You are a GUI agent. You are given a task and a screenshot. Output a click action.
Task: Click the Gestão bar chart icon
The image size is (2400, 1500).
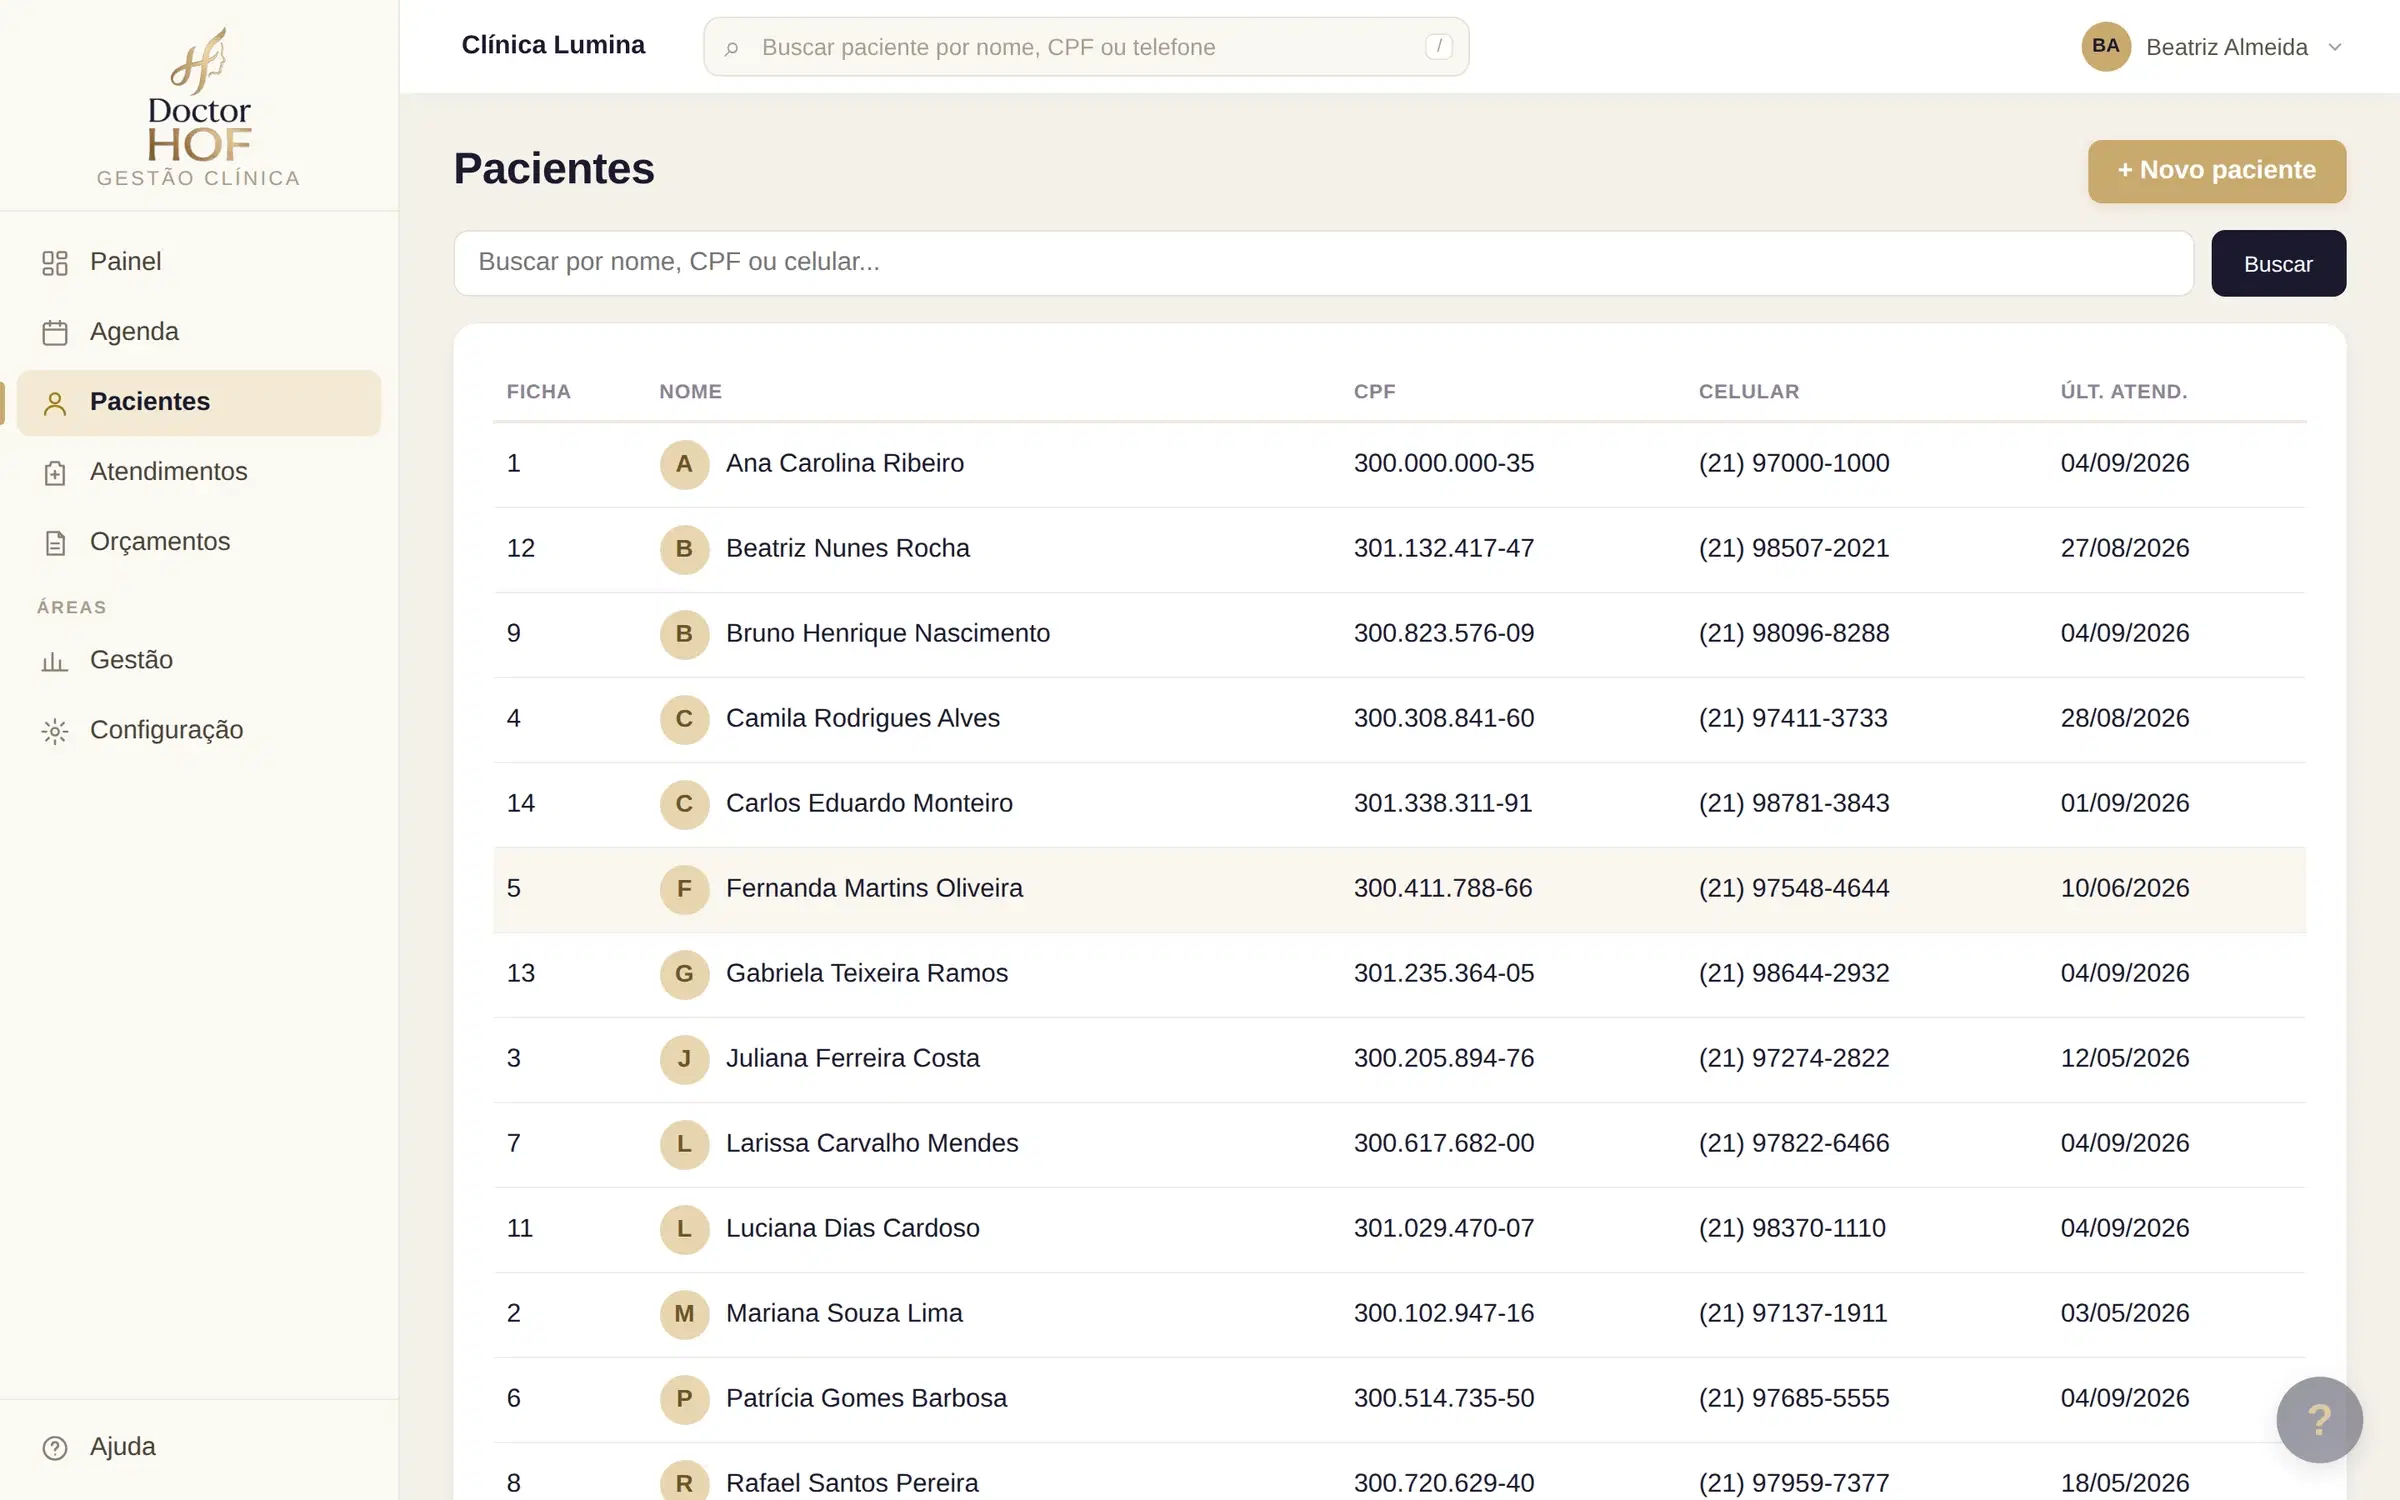[55, 661]
